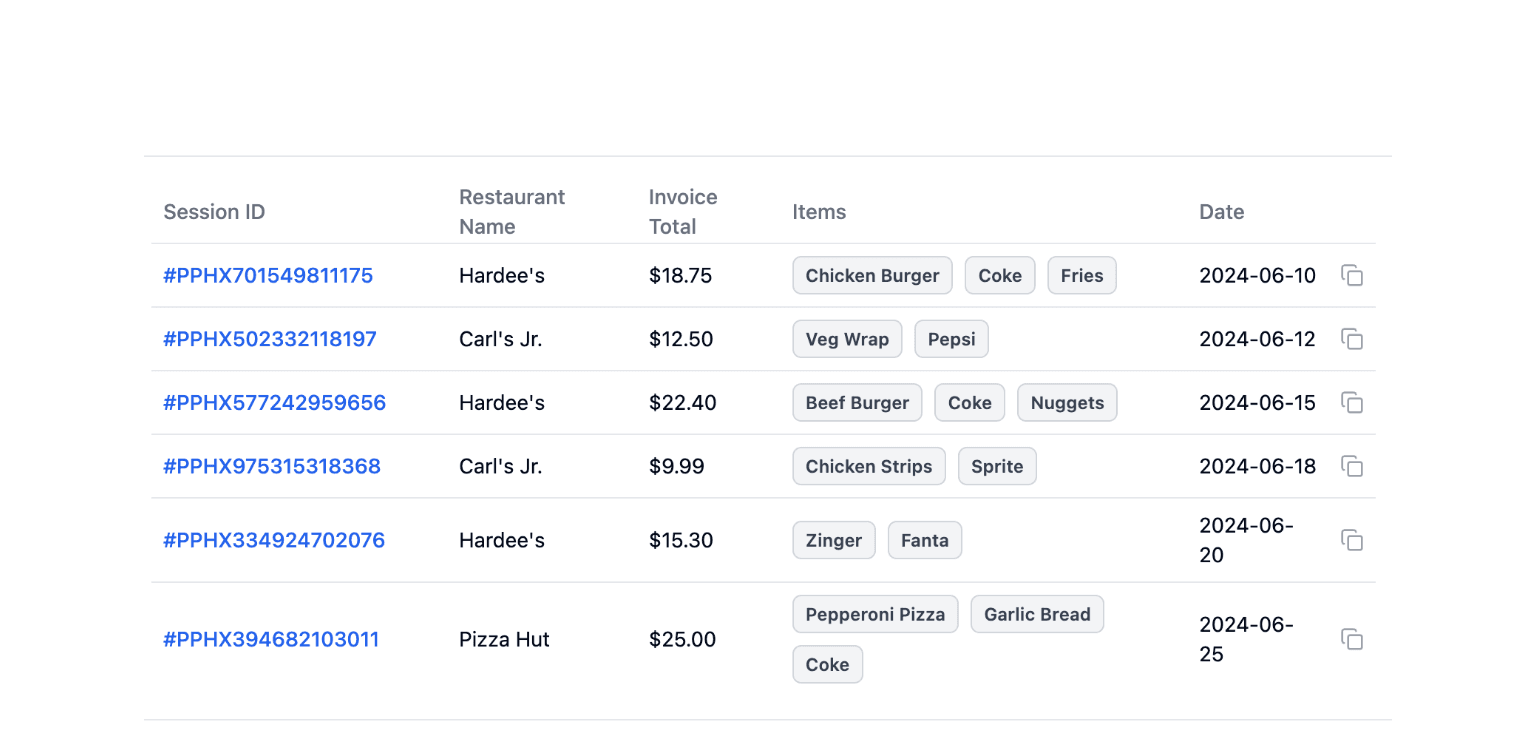The height and width of the screenshot is (746, 1536).
Task: Select the Chicken Burger item tag
Action: click(872, 276)
